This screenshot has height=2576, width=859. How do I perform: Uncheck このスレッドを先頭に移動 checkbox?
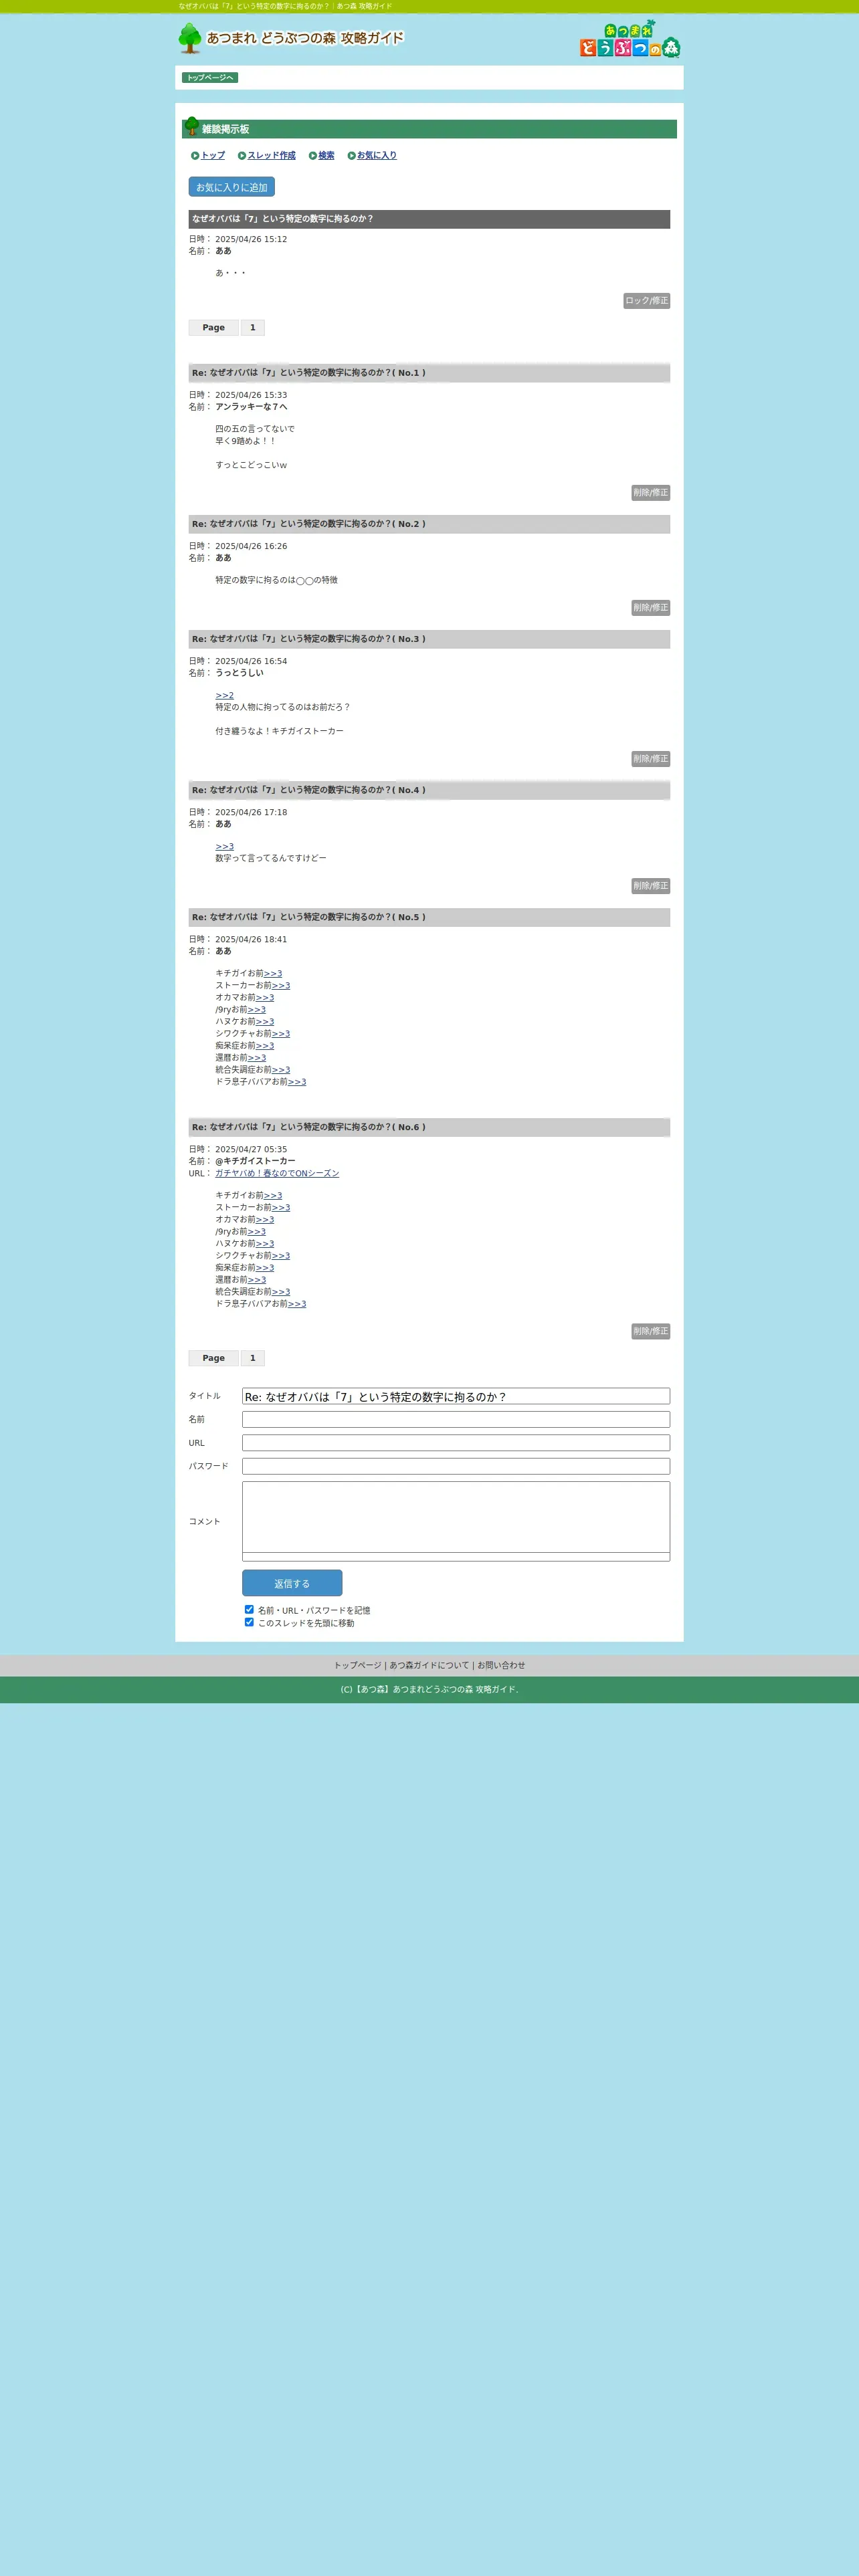tap(249, 1622)
